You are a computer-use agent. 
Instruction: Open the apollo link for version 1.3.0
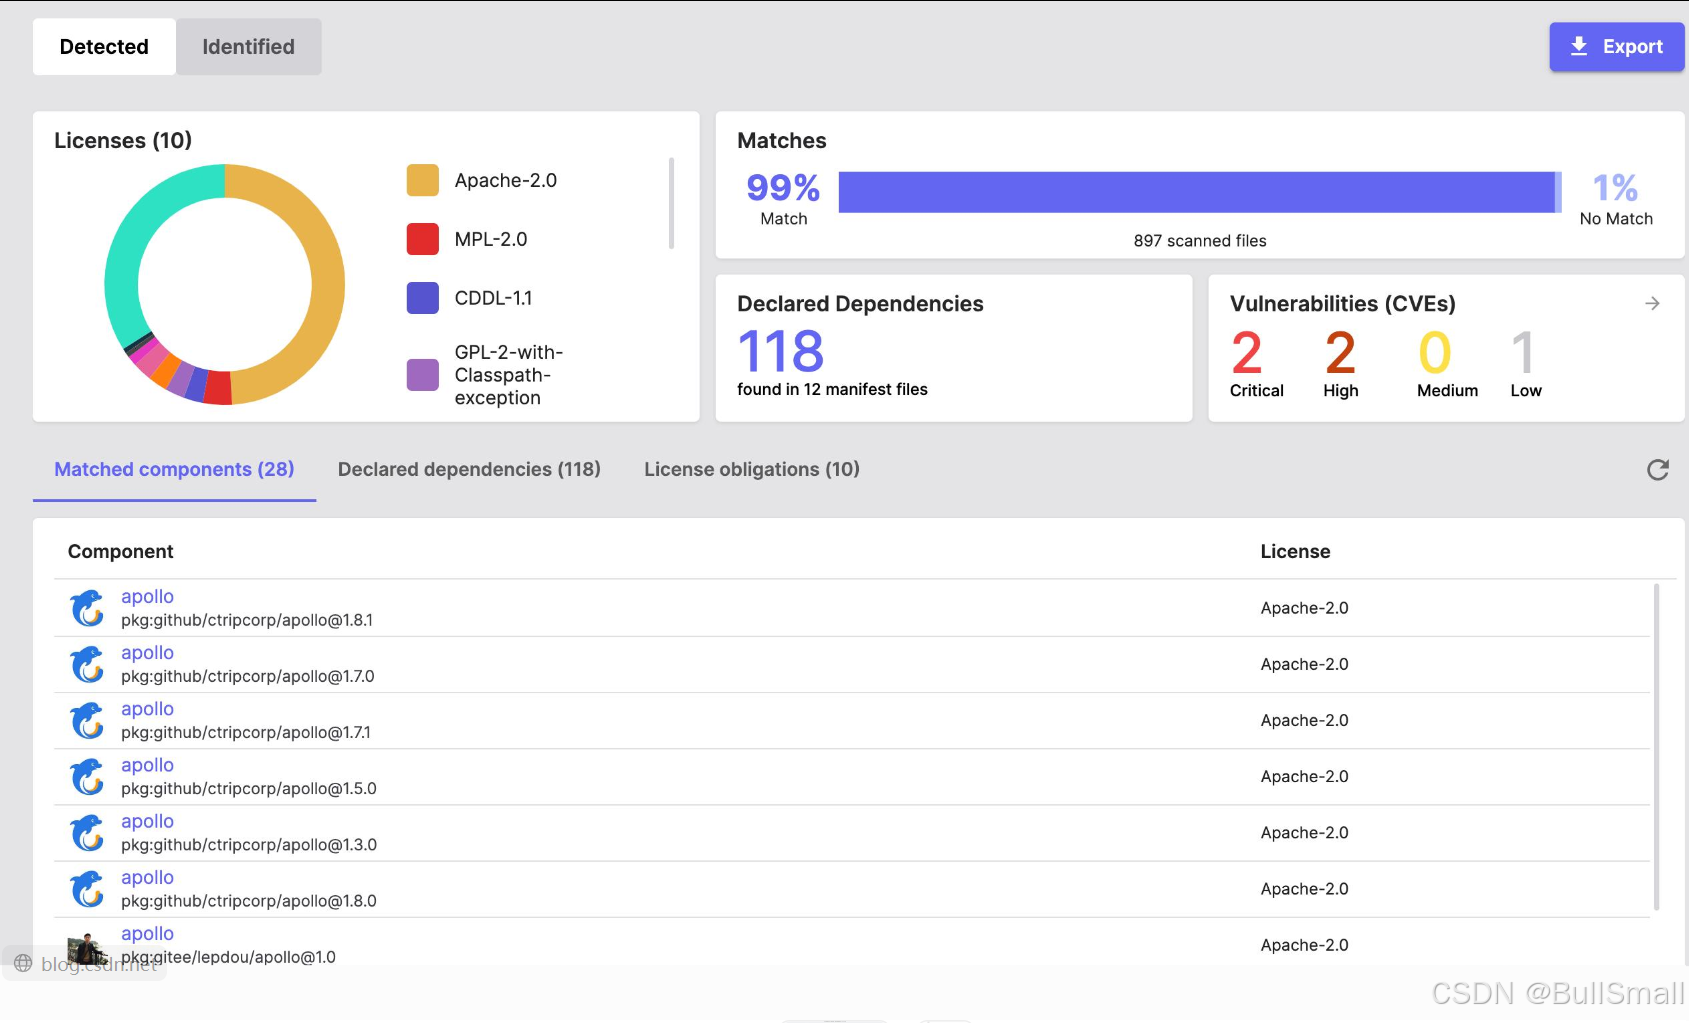[147, 821]
